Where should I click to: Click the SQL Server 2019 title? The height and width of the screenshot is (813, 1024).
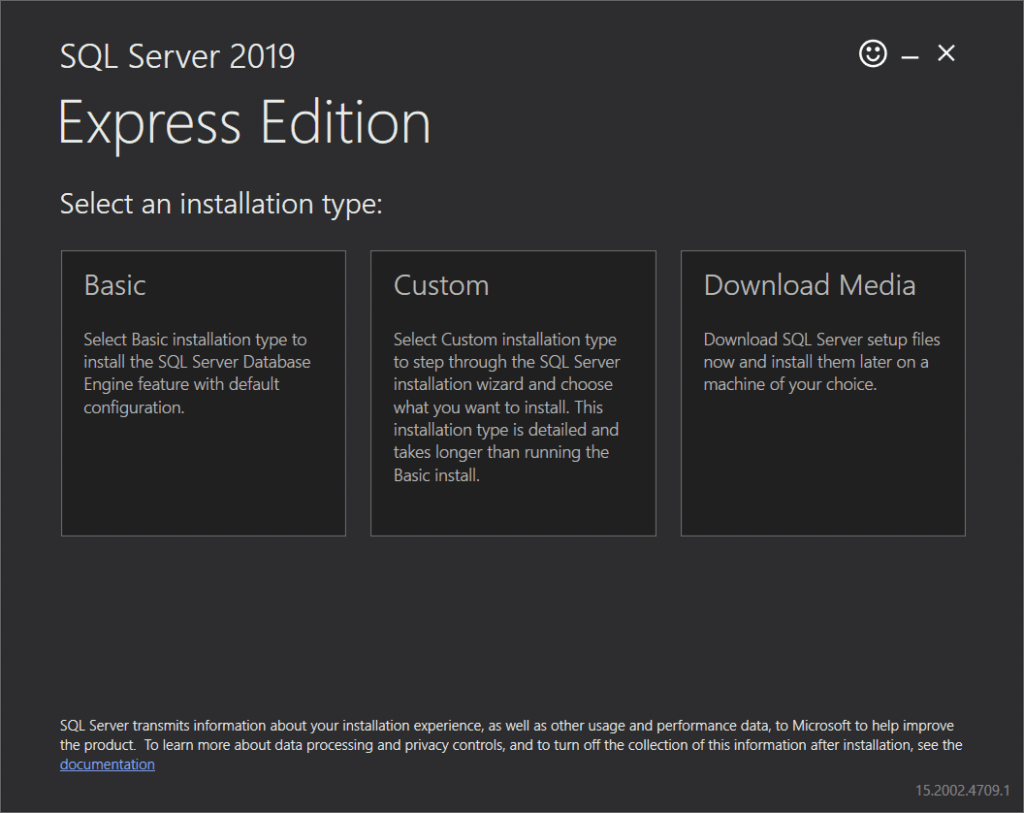pyautogui.click(x=177, y=56)
